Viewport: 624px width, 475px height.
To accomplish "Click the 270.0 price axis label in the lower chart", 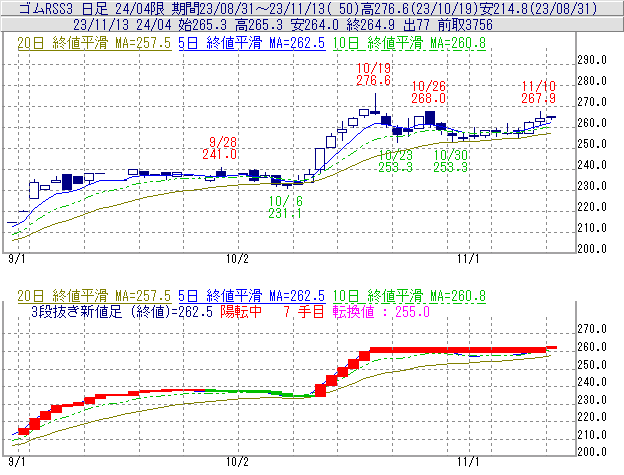I will coord(592,329).
